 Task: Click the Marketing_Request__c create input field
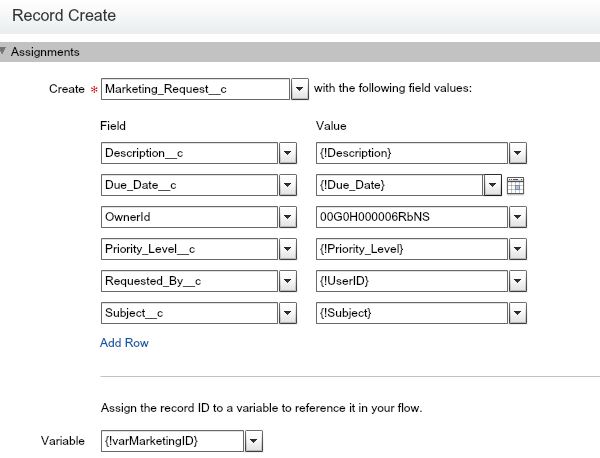point(195,90)
